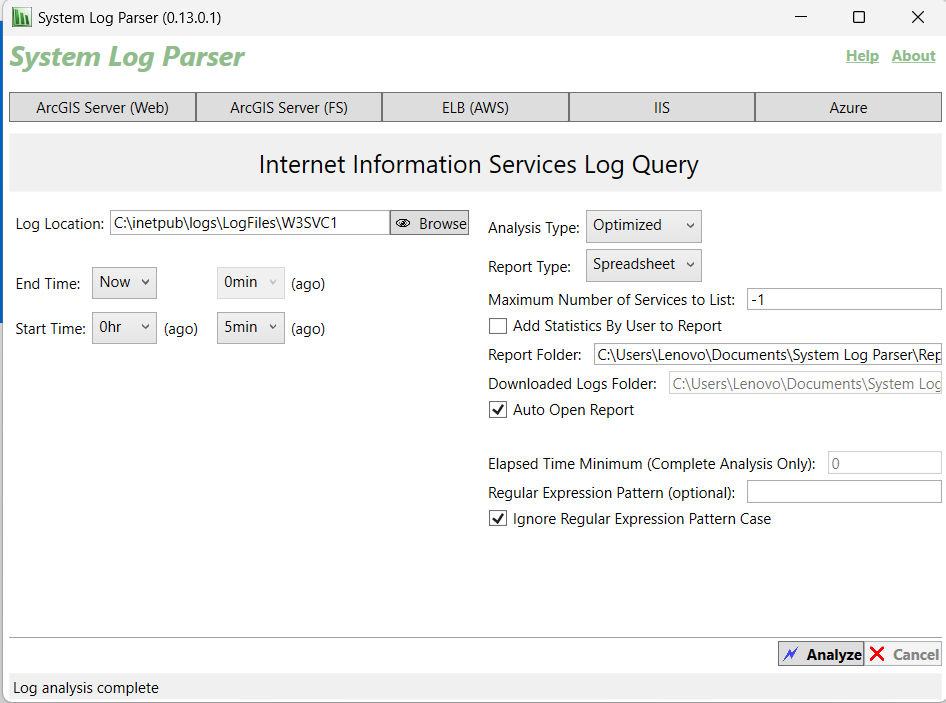Click the eye icon on Browse button

(x=402, y=223)
